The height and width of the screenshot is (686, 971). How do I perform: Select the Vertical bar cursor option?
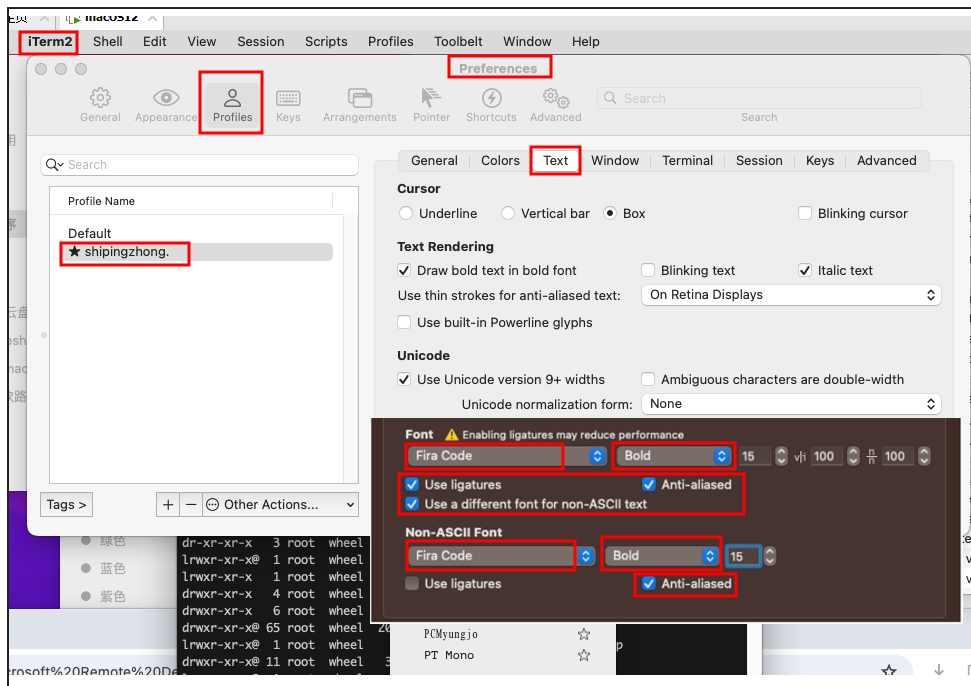(x=508, y=214)
